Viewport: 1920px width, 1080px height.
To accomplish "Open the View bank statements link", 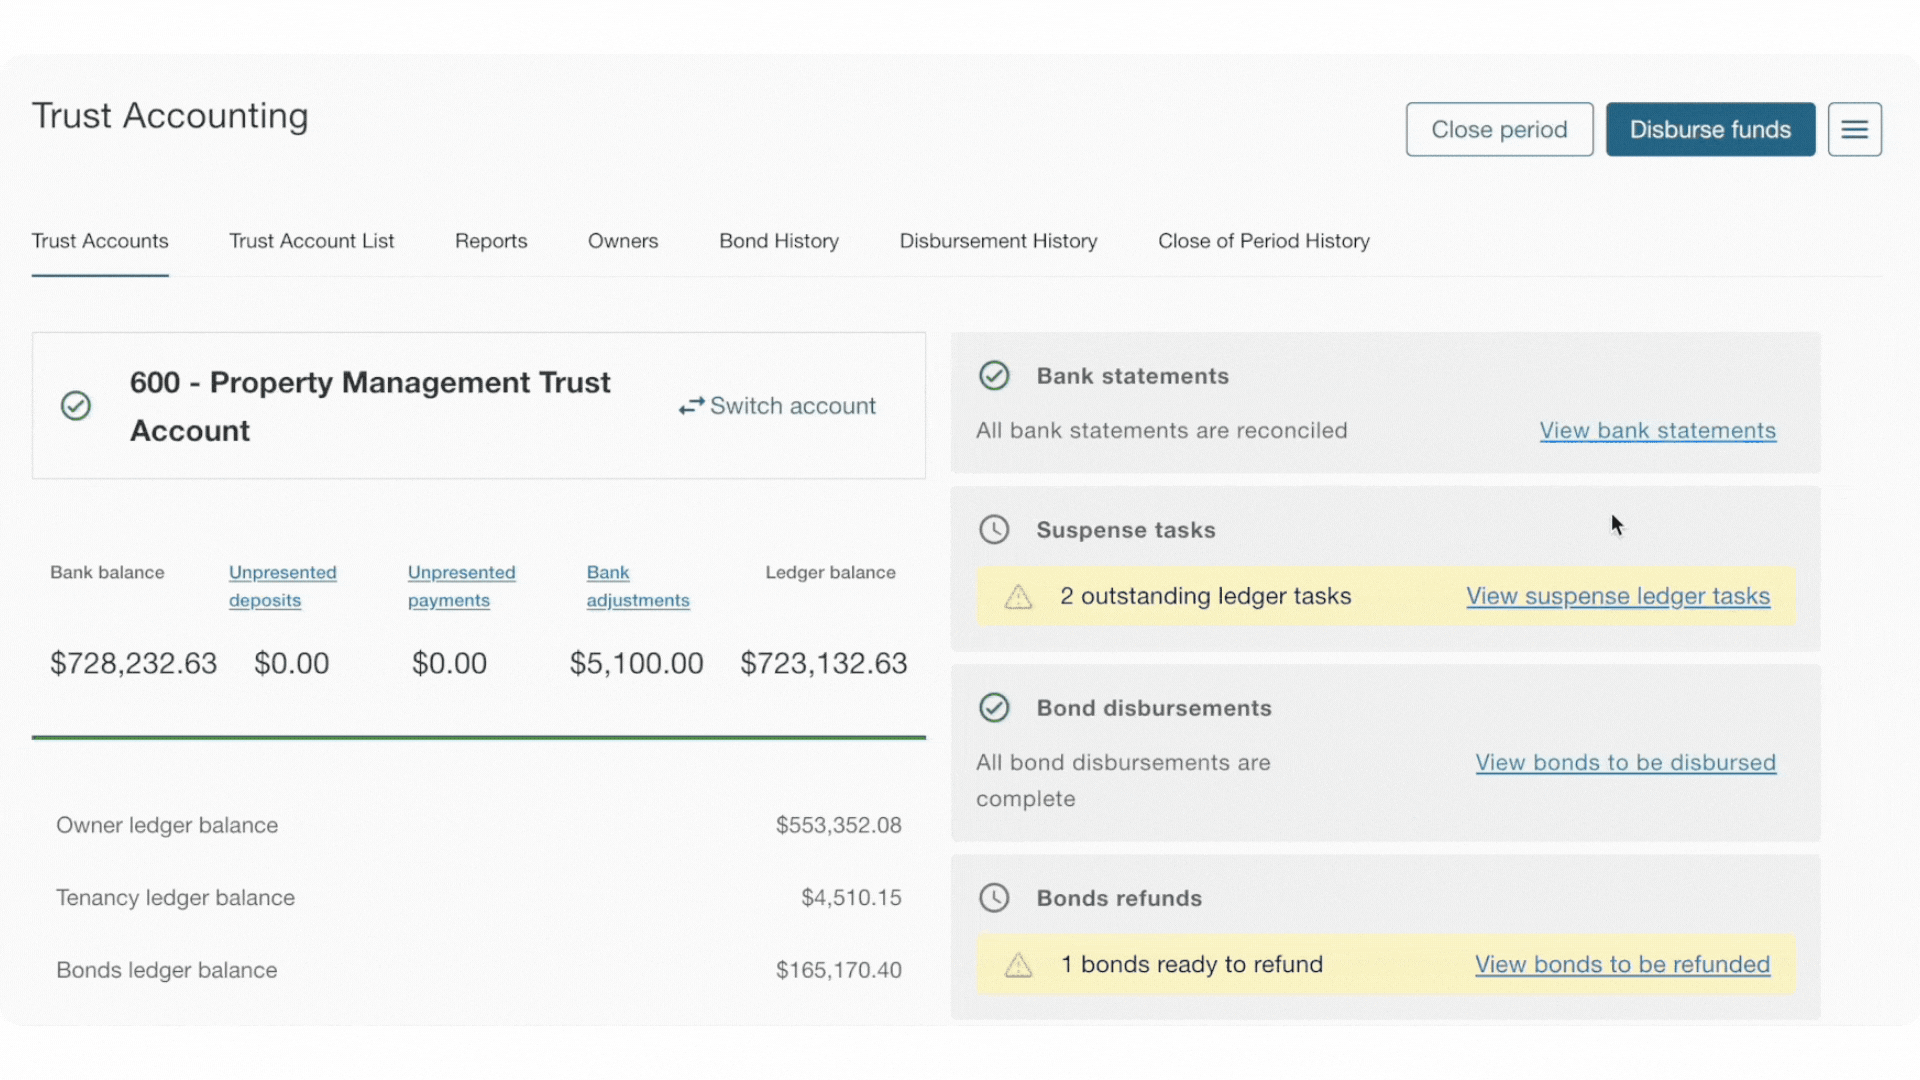I will (1657, 431).
